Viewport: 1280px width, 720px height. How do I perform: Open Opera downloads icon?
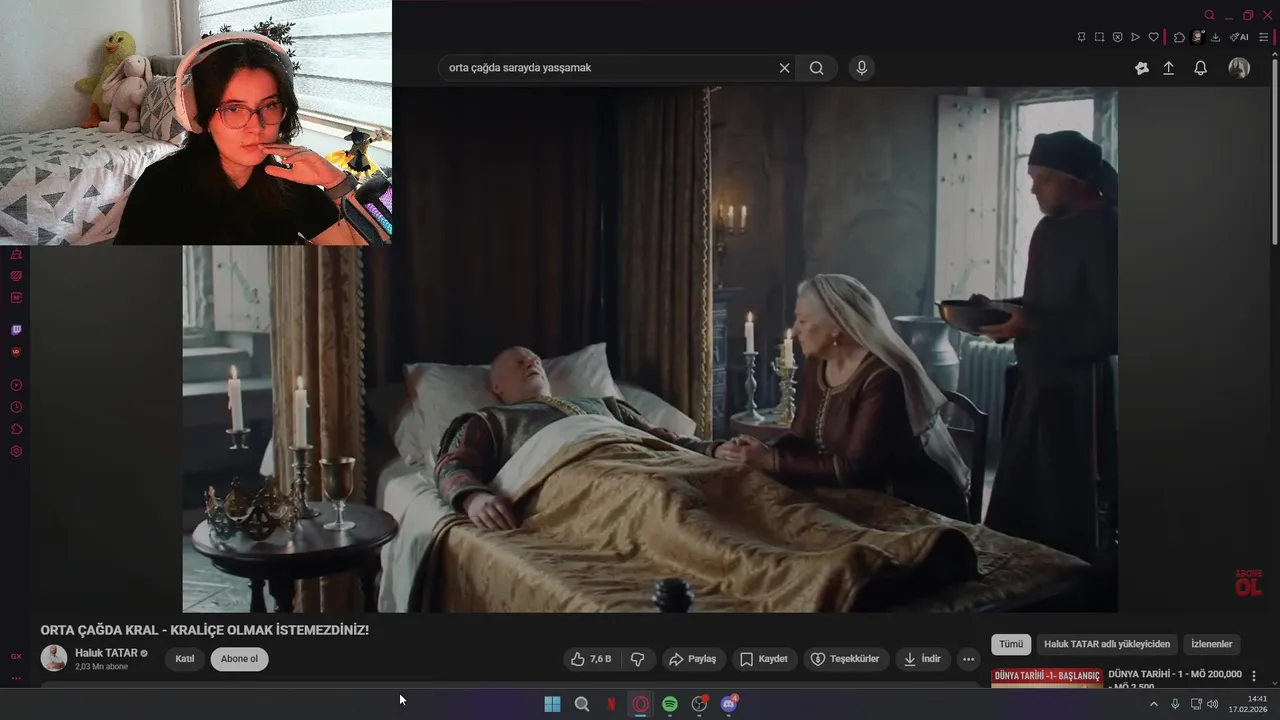1215,37
